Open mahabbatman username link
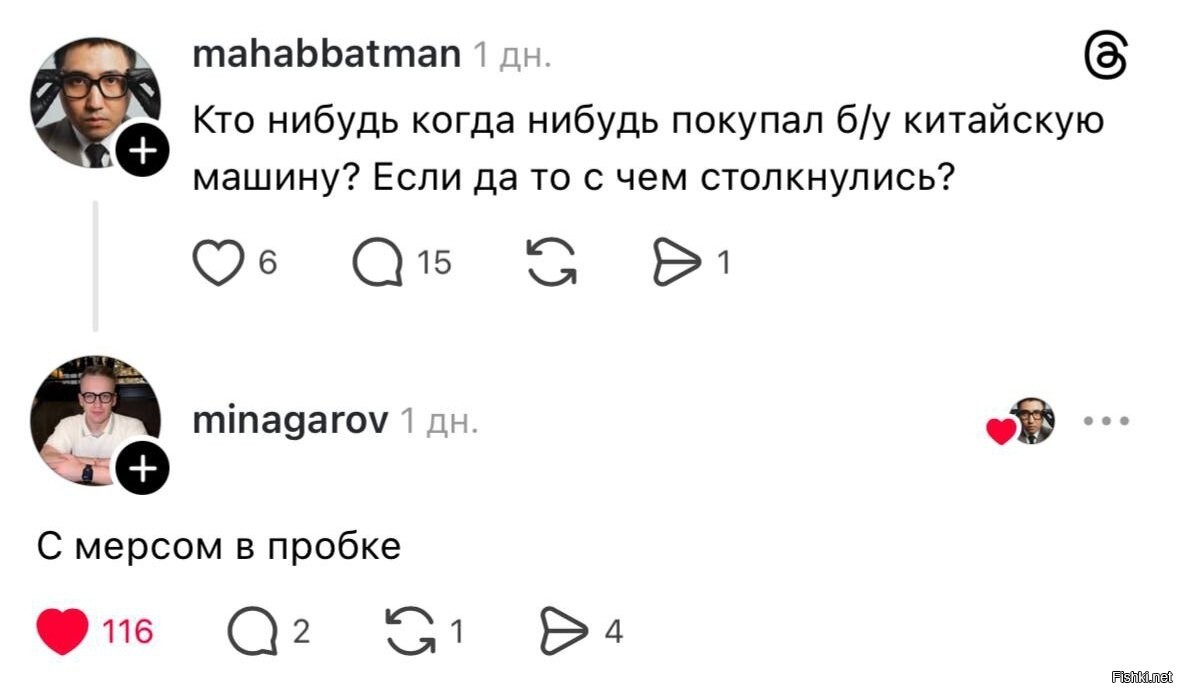 pos(326,54)
